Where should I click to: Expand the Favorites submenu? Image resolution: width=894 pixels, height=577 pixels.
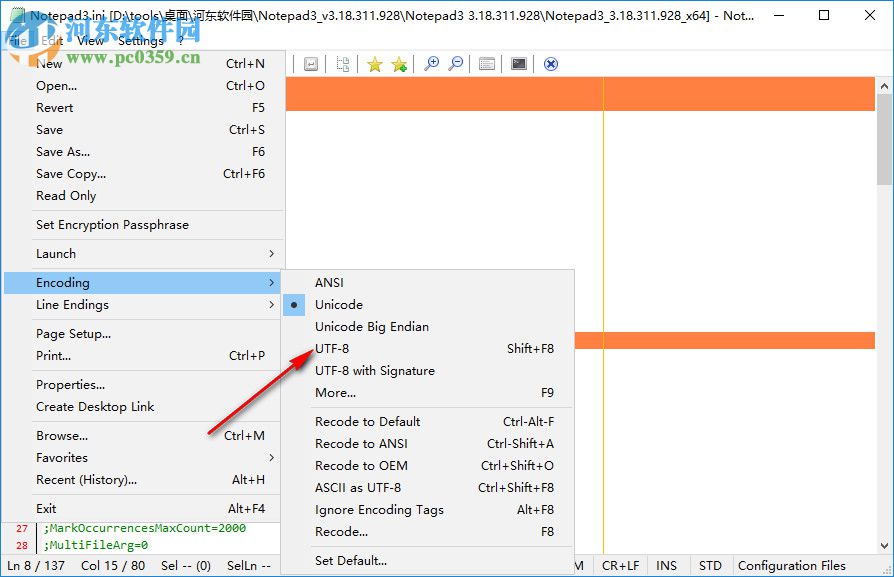[x=142, y=458]
